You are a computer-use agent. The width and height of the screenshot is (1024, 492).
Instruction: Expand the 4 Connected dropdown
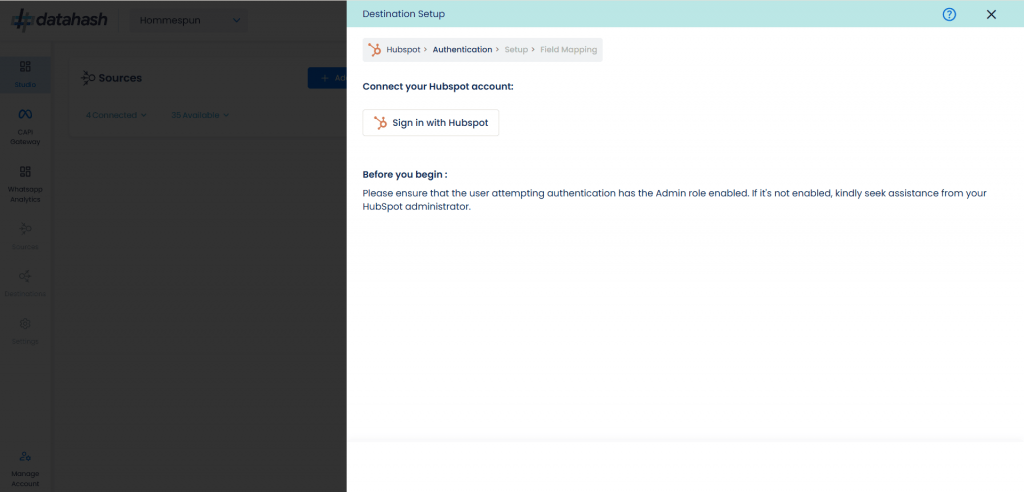116,115
